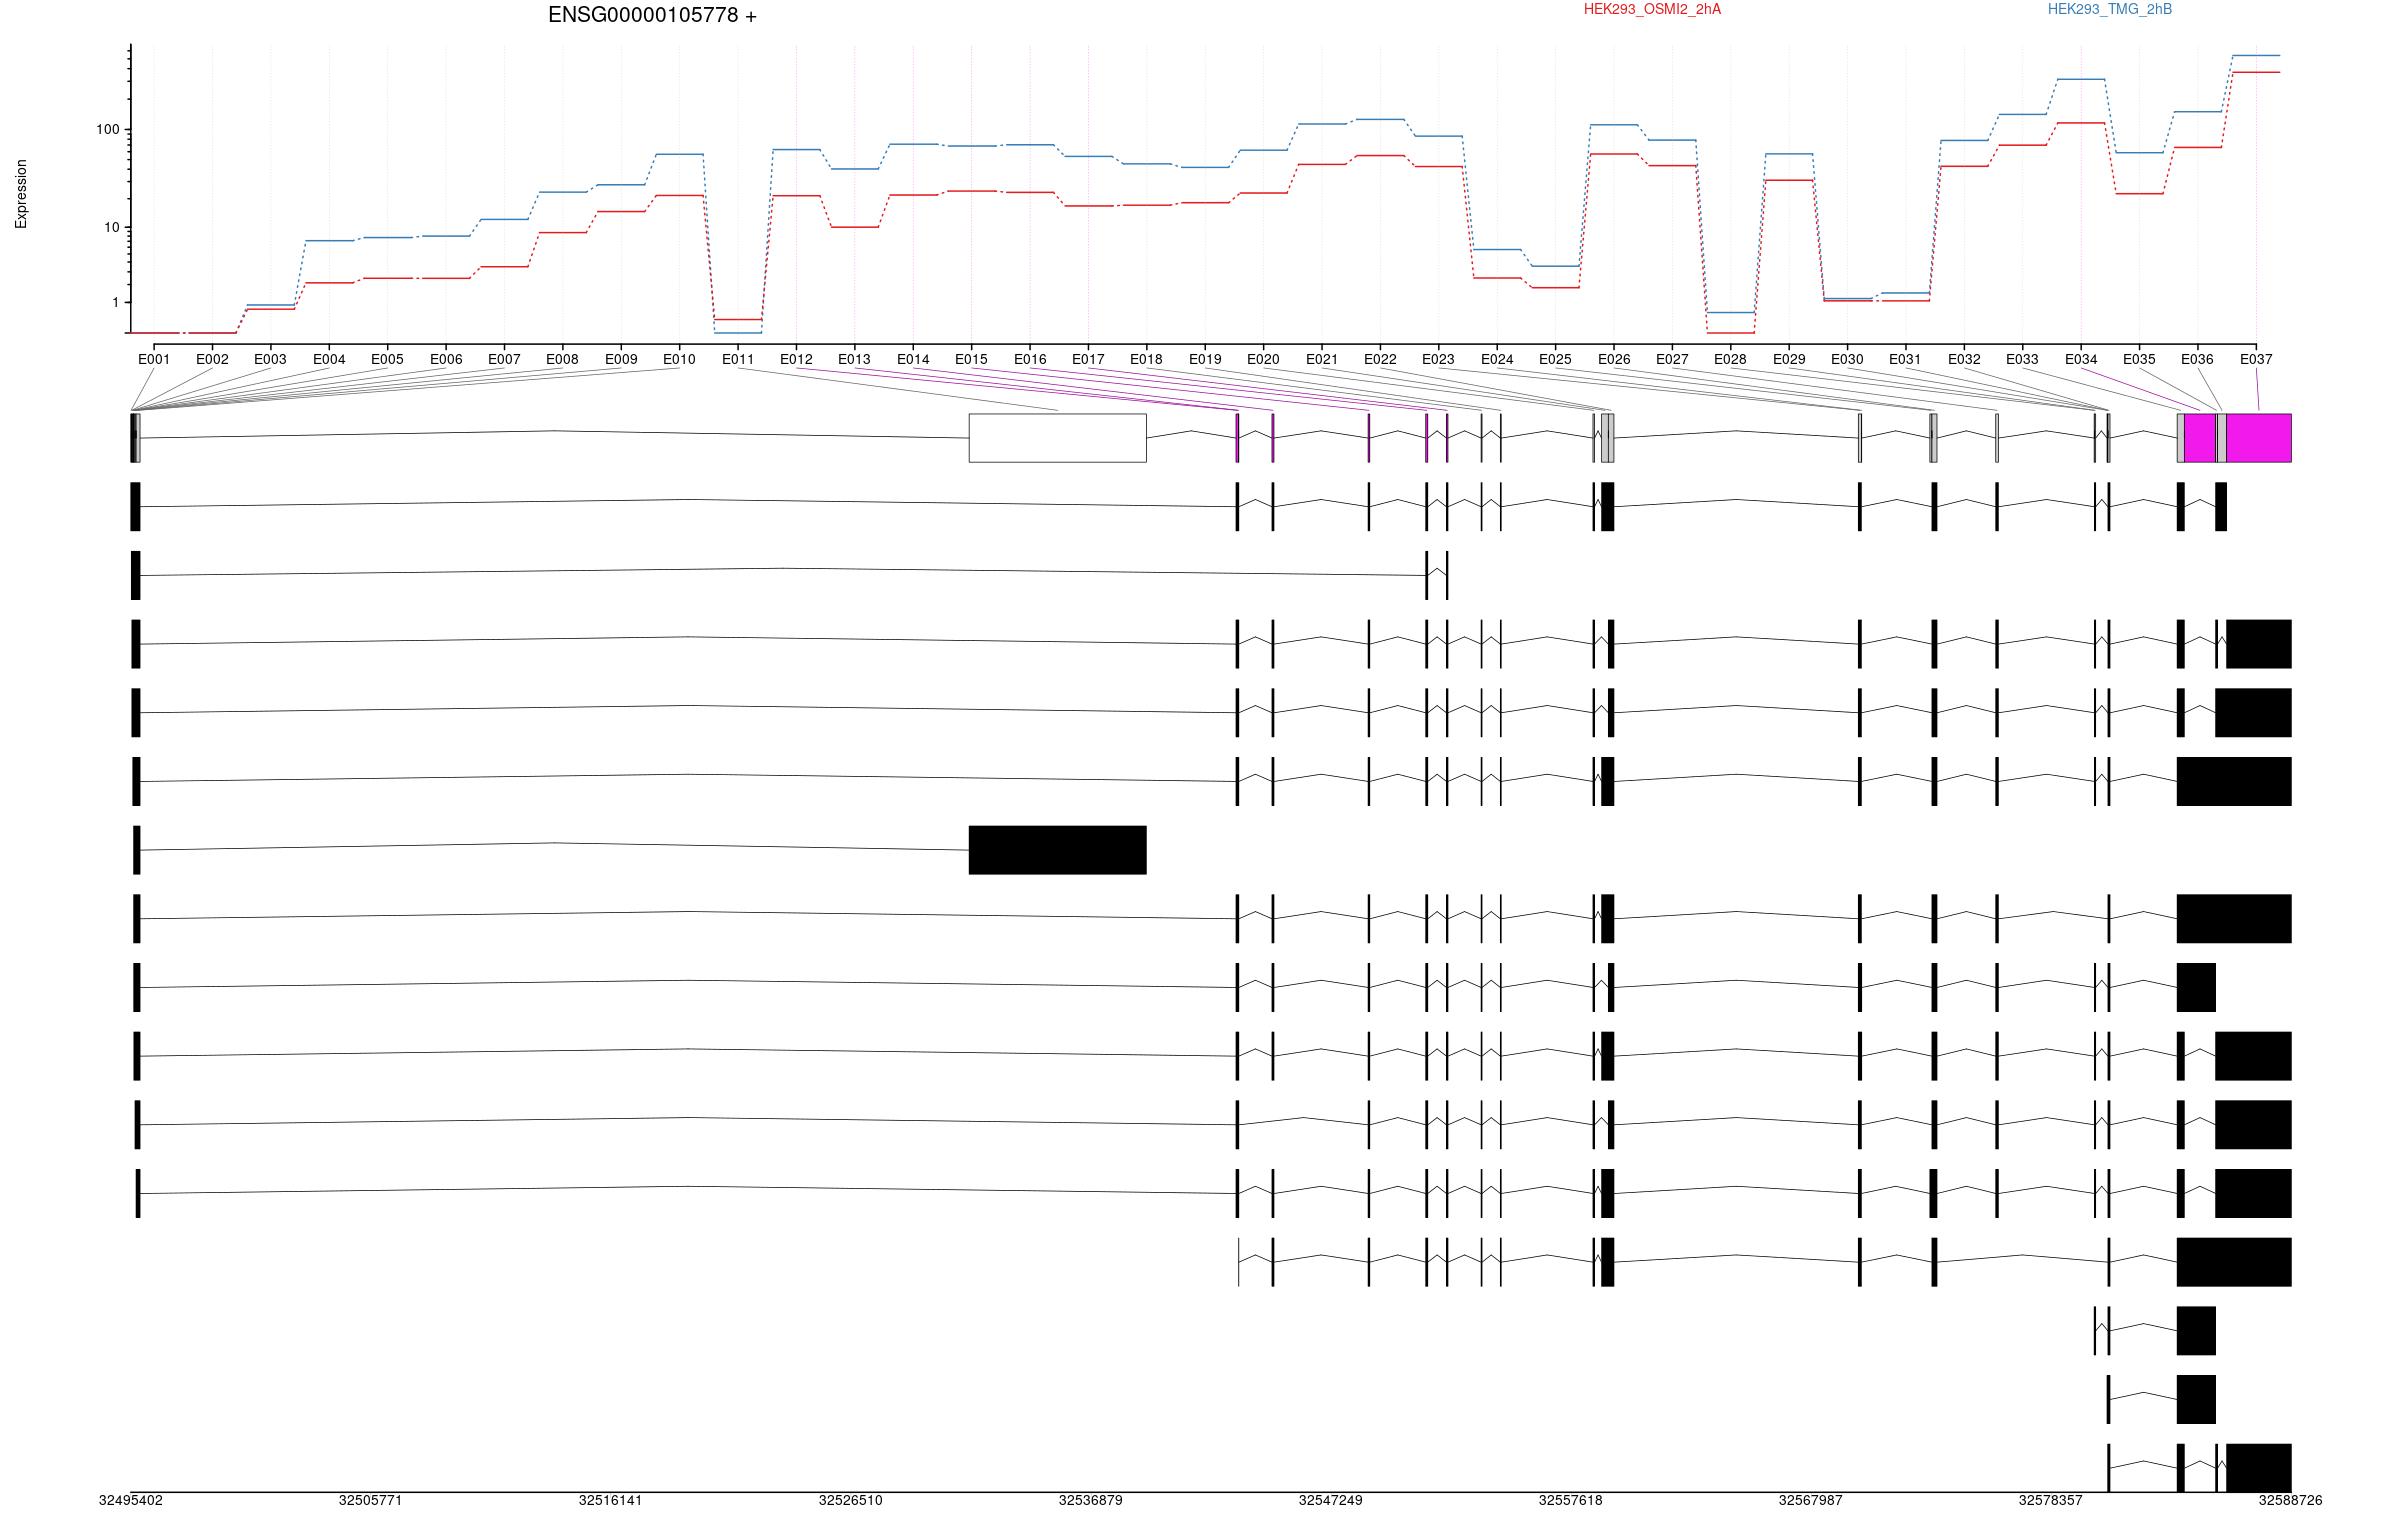Click the y-axis tick label 100

click(x=107, y=130)
